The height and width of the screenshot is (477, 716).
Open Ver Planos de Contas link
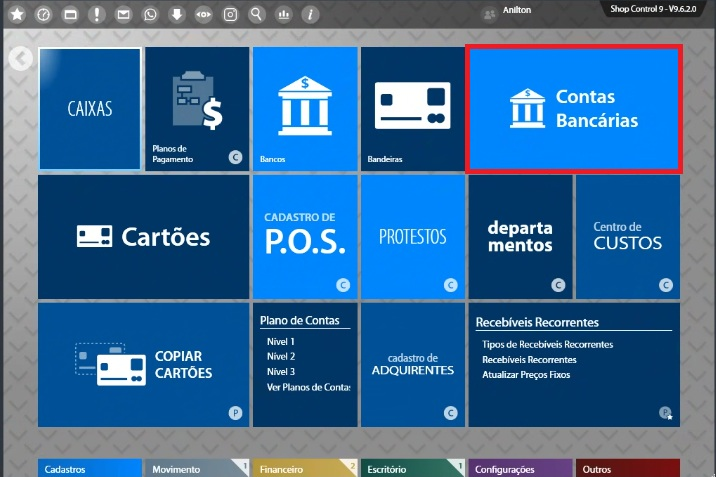309,387
